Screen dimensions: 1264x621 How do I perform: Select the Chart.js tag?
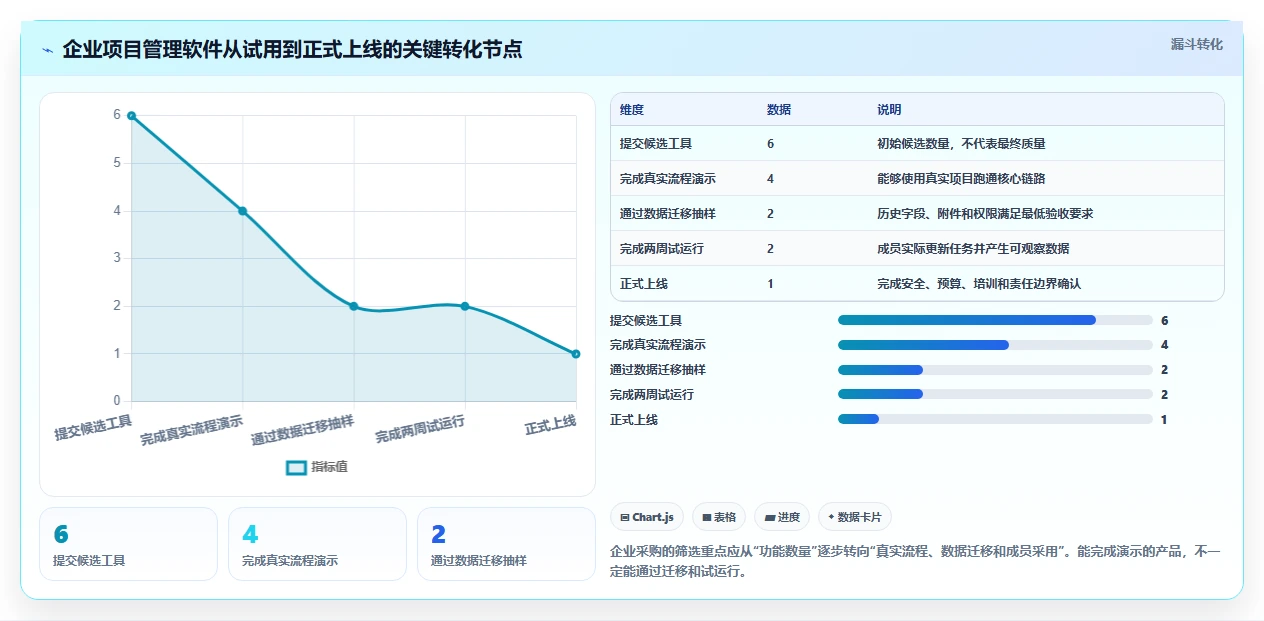(647, 517)
